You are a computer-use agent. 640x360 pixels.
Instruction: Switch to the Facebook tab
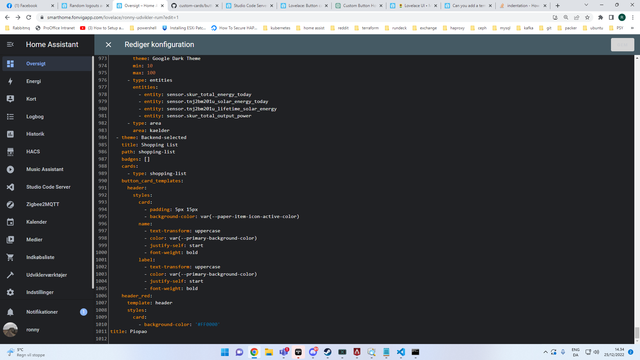[30, 6]
